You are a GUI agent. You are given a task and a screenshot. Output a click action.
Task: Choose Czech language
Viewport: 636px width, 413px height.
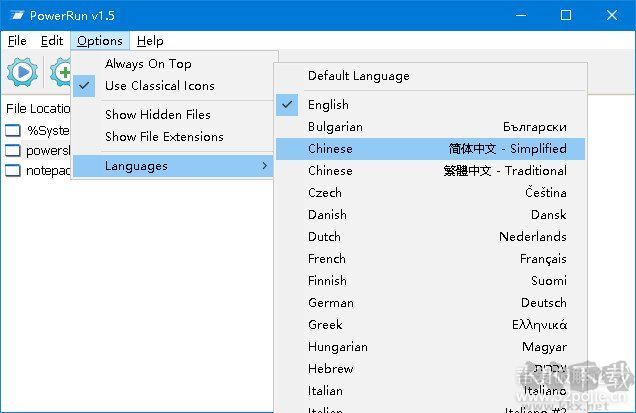tap(431, 193)
